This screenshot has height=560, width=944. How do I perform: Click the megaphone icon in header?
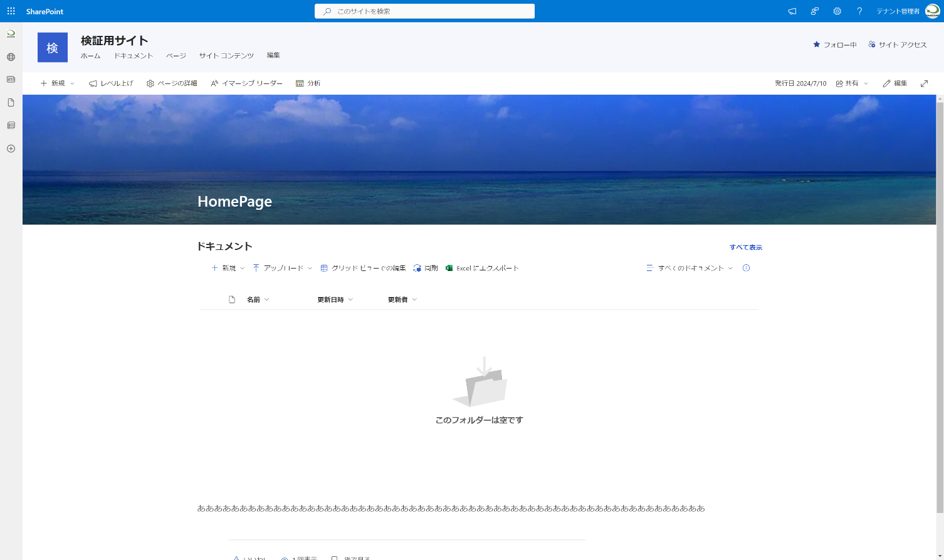click(x=792, y=11)
